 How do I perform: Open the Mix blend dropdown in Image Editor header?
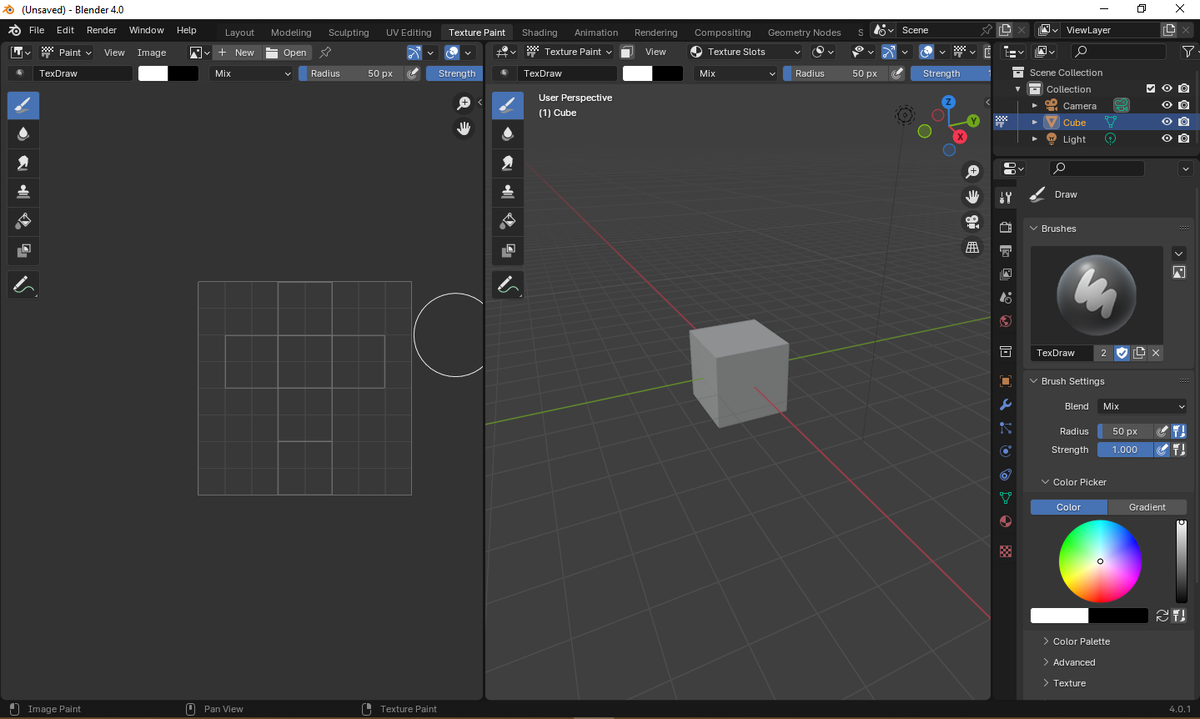(253, 73)
